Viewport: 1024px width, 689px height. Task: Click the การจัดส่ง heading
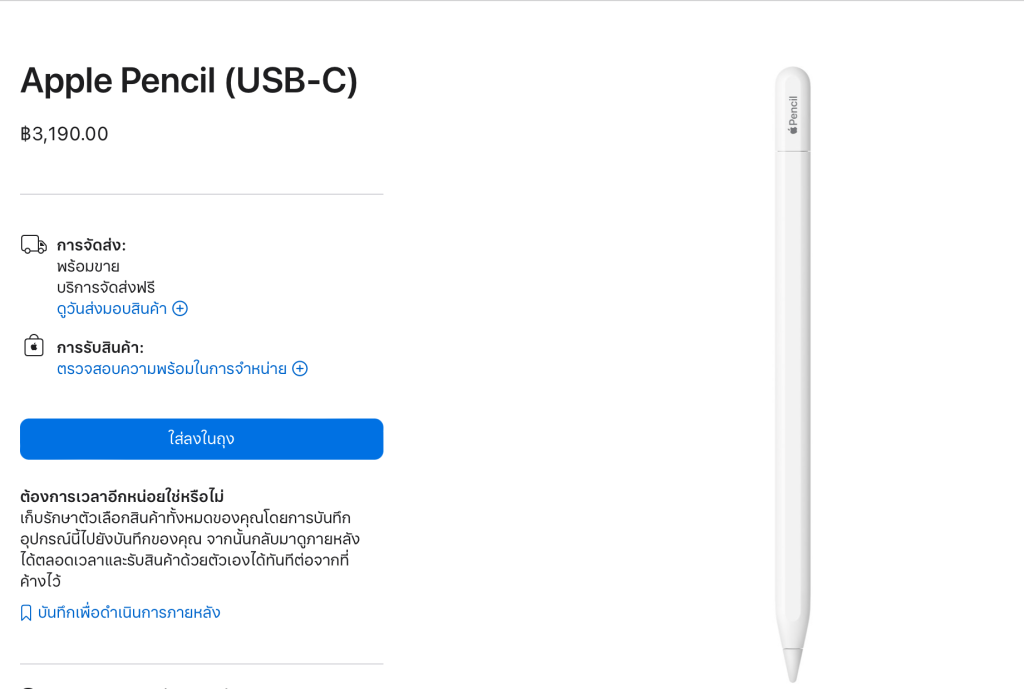[x=91, y=246]
